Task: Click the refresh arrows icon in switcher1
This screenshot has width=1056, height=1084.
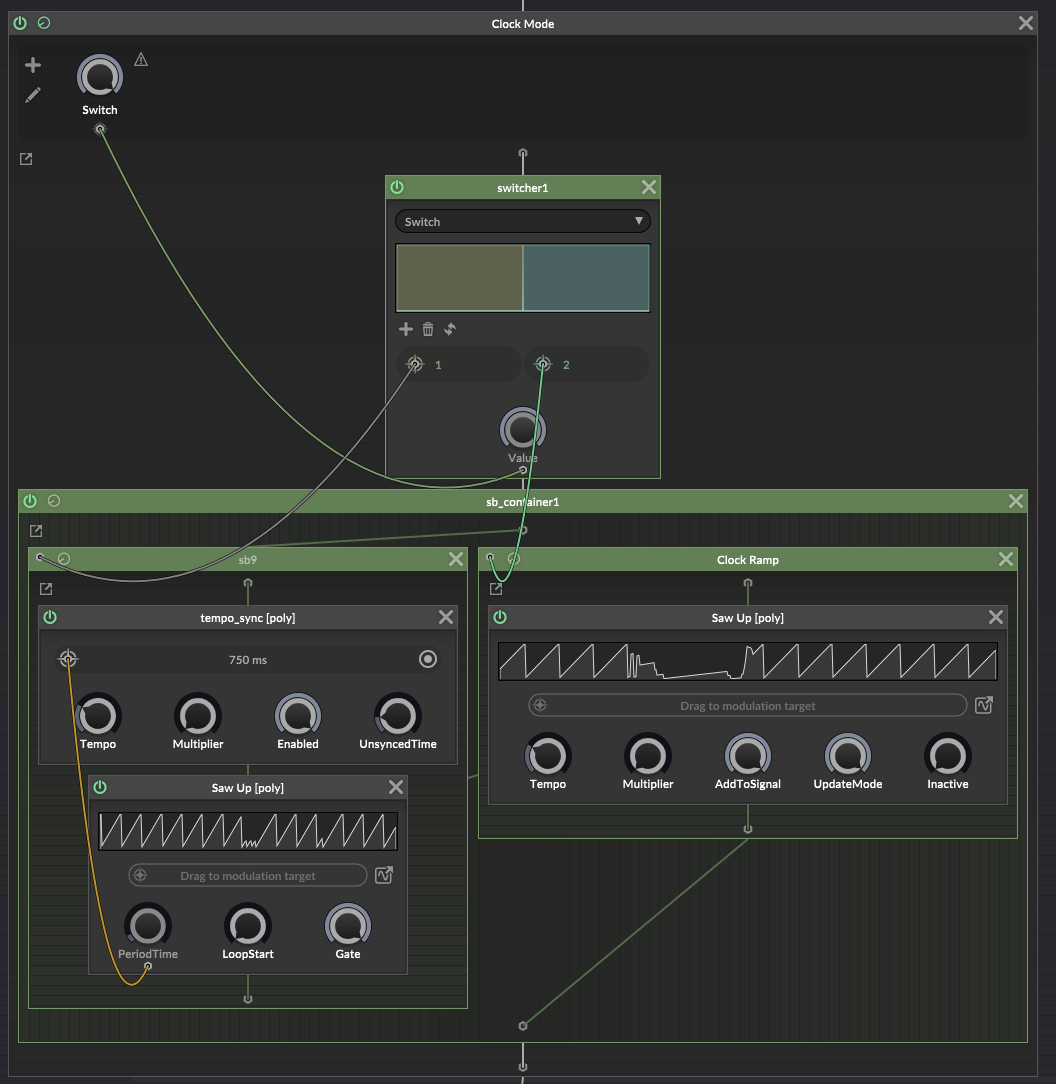Action: click(x=450, y=329)
